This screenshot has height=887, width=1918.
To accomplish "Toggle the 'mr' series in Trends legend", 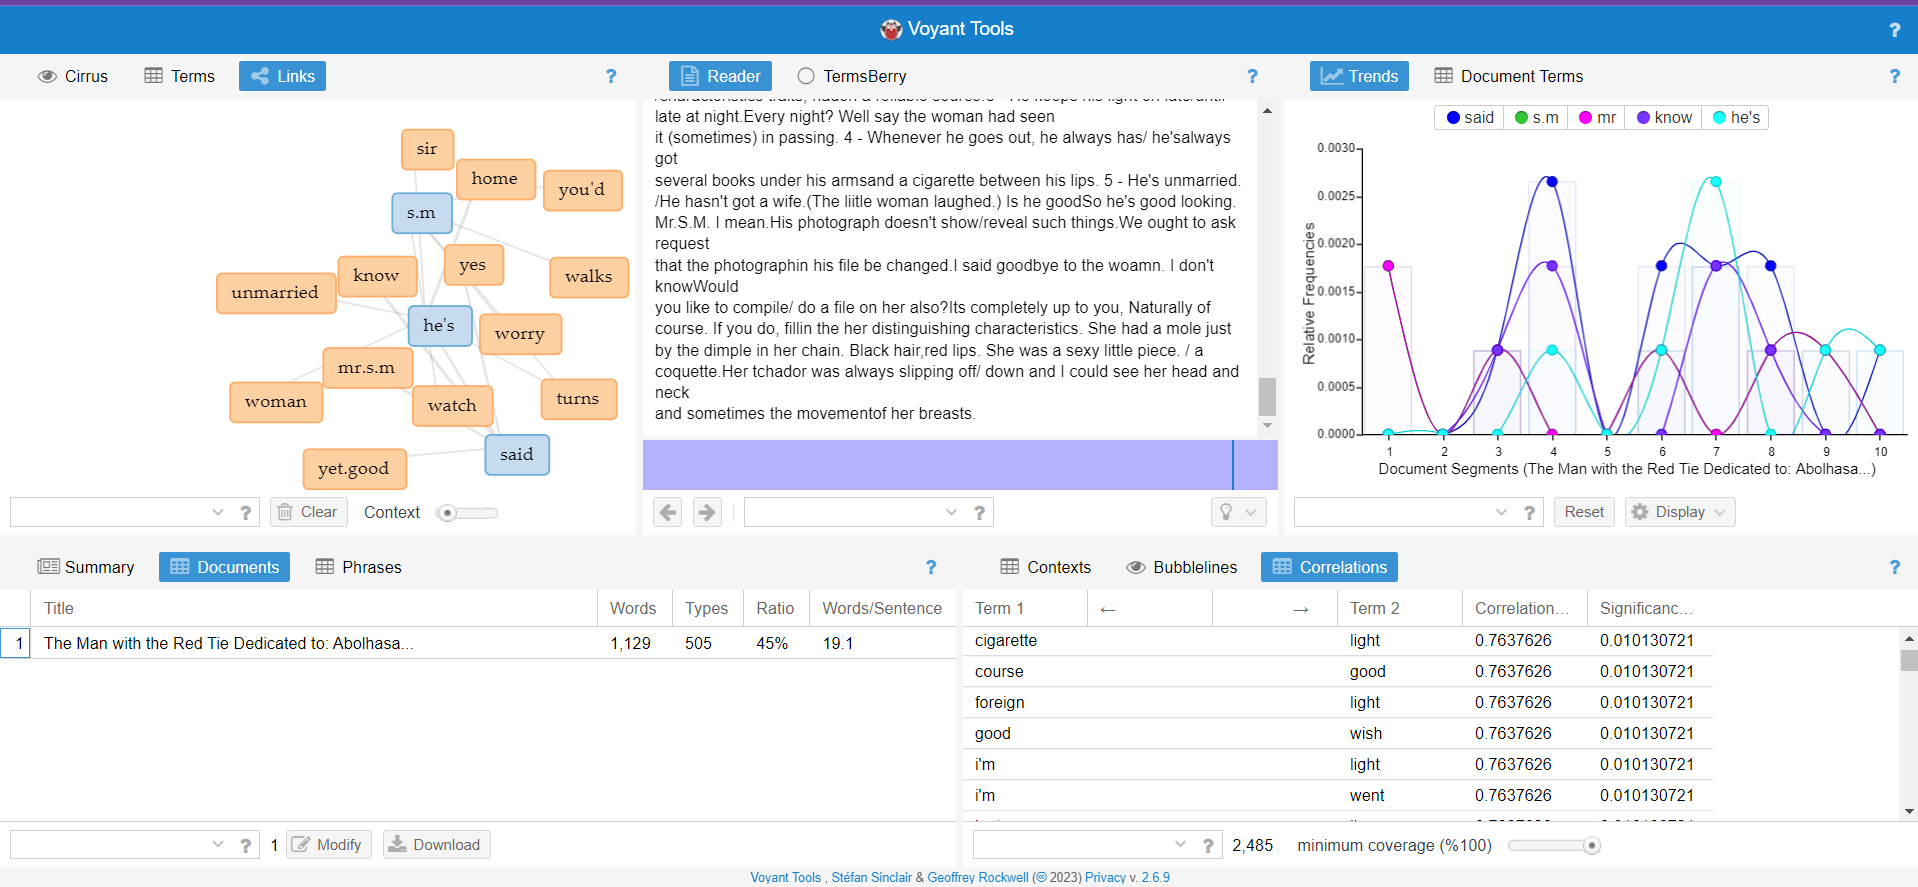I will (1597, 118).
